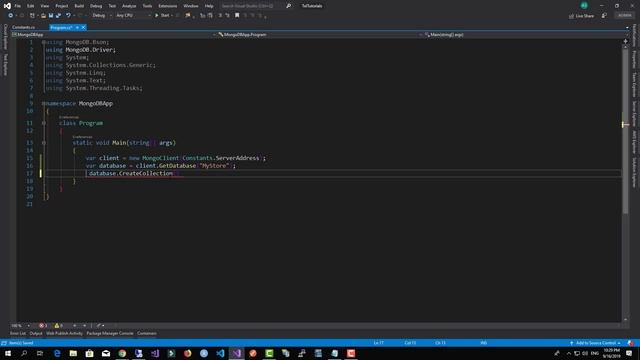Open the Output tab
640x360 pixels.
(36, 333)
